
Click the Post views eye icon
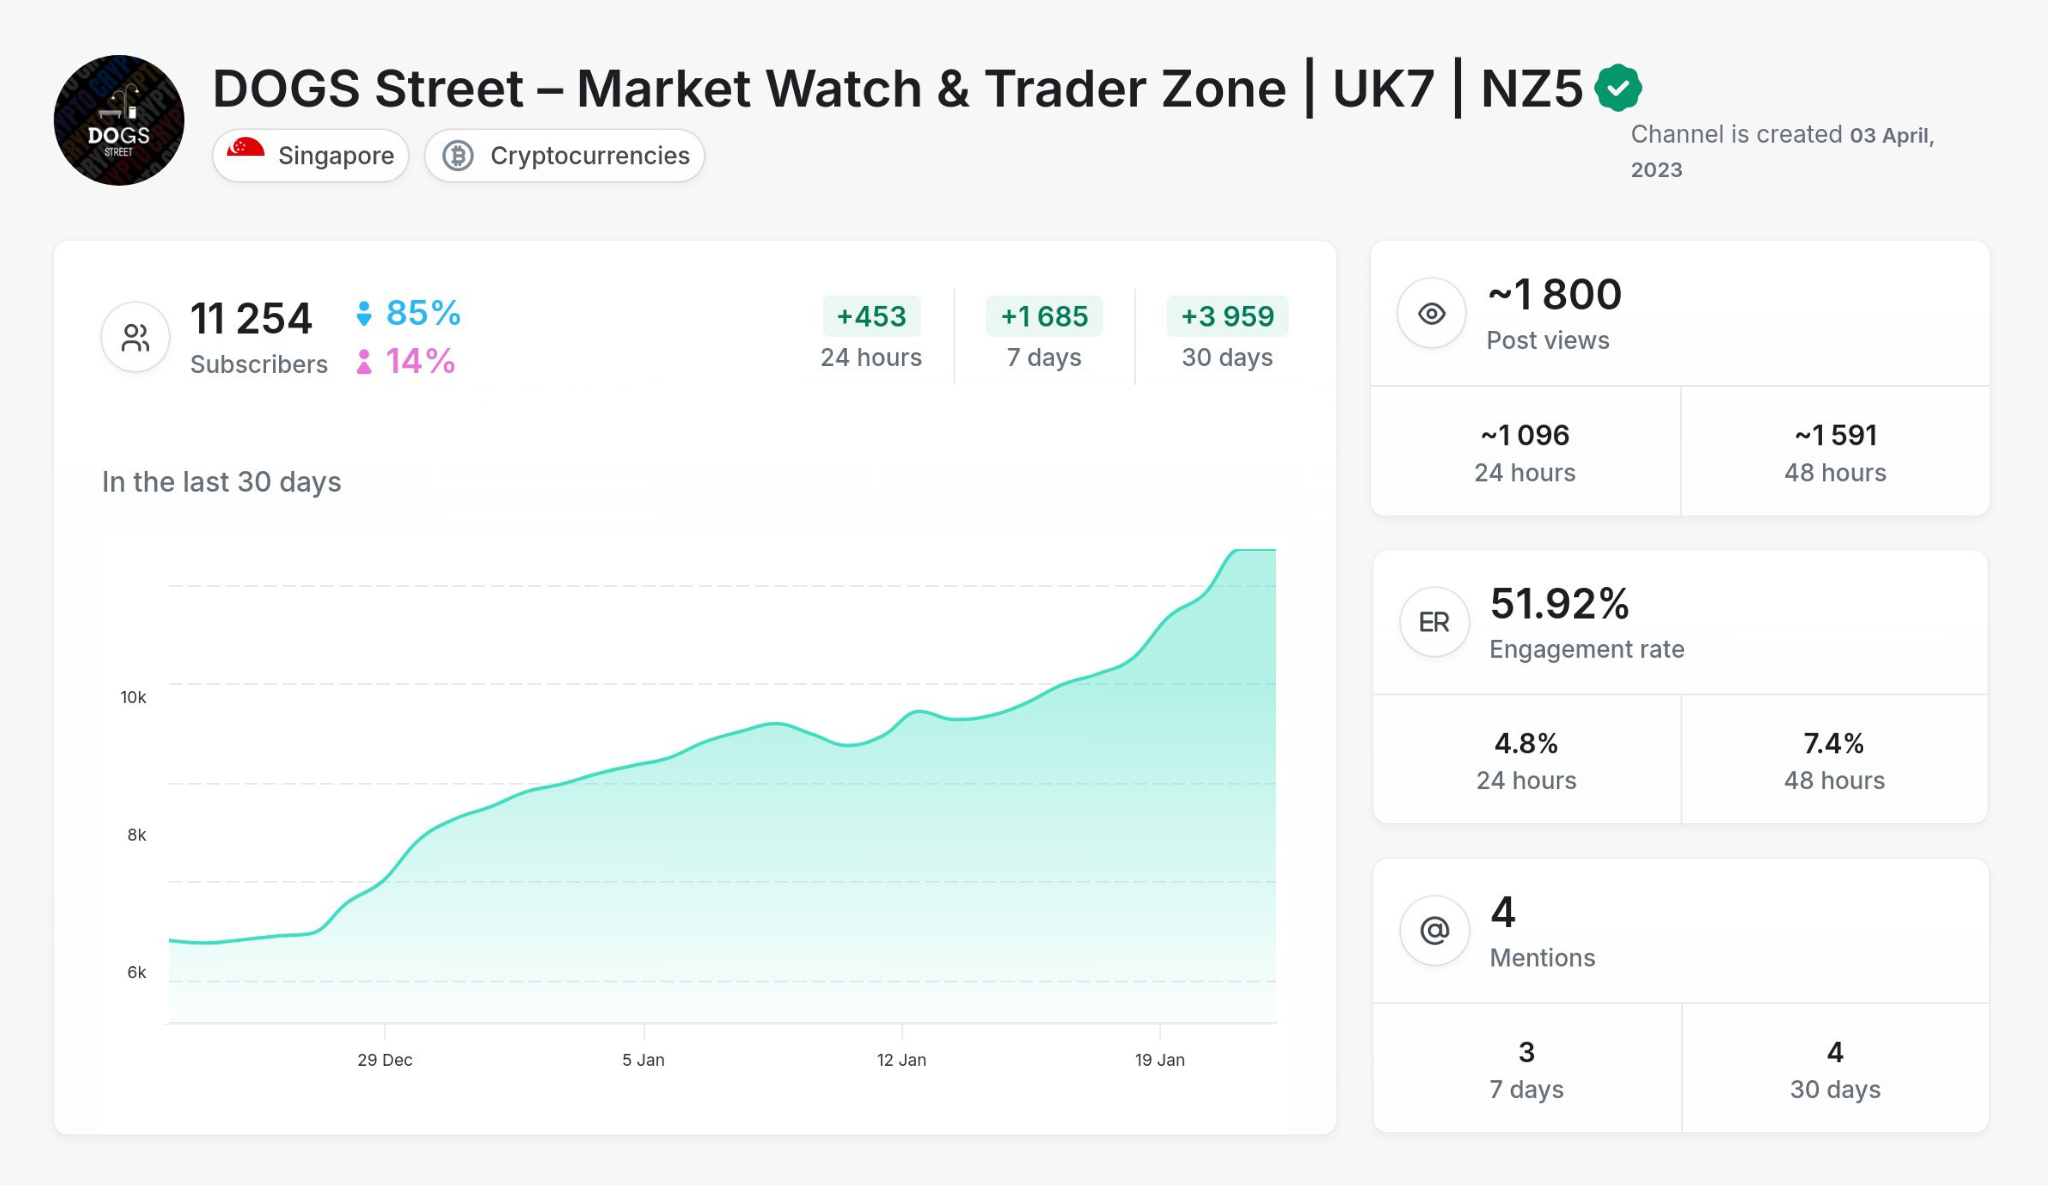[1431, 313]
